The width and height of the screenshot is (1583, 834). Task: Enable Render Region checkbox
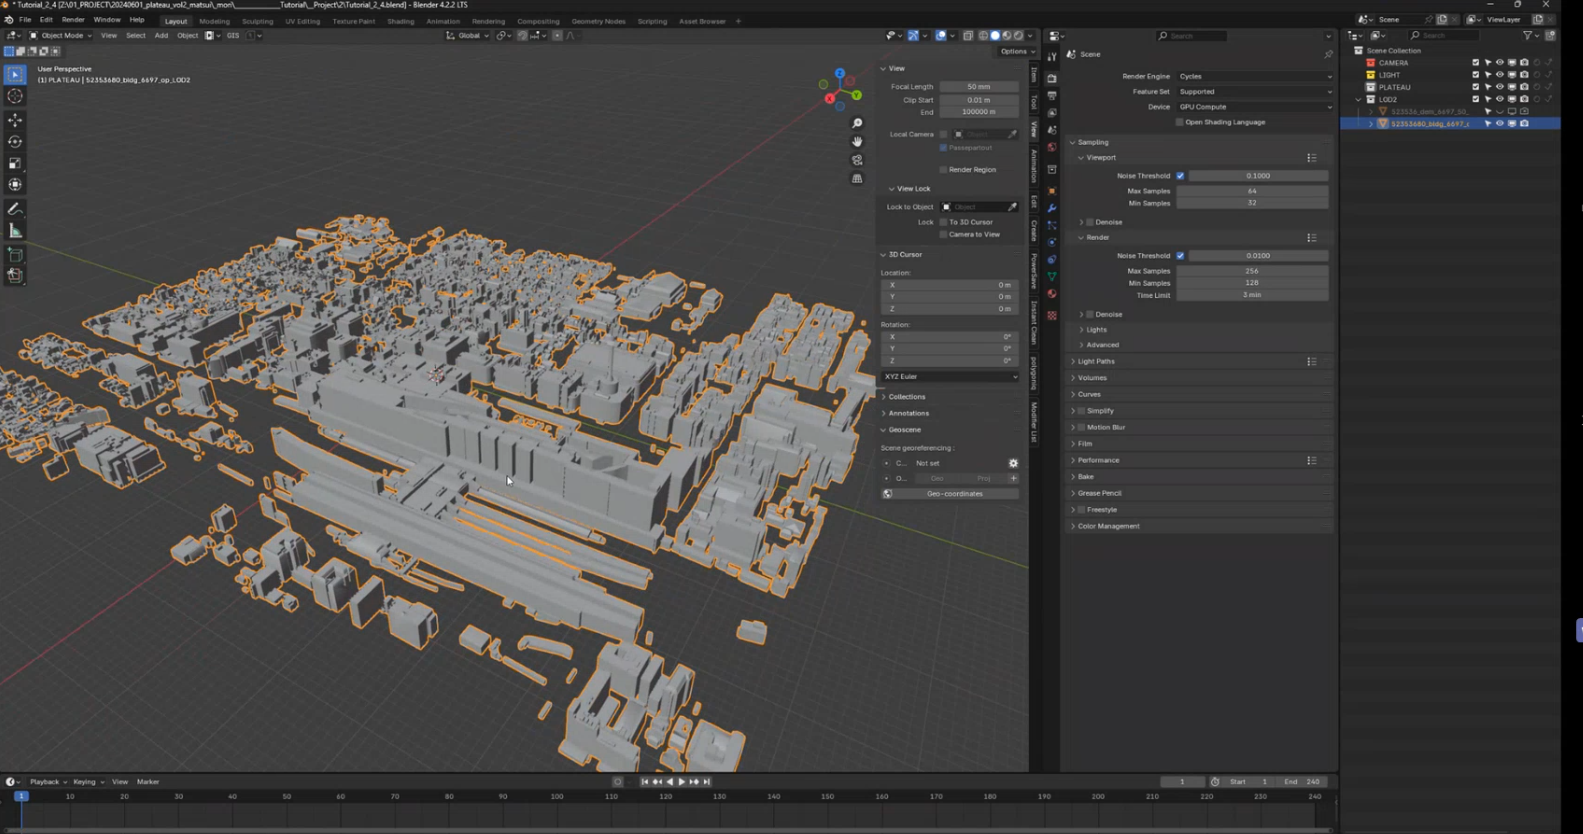tap(943, 170)
